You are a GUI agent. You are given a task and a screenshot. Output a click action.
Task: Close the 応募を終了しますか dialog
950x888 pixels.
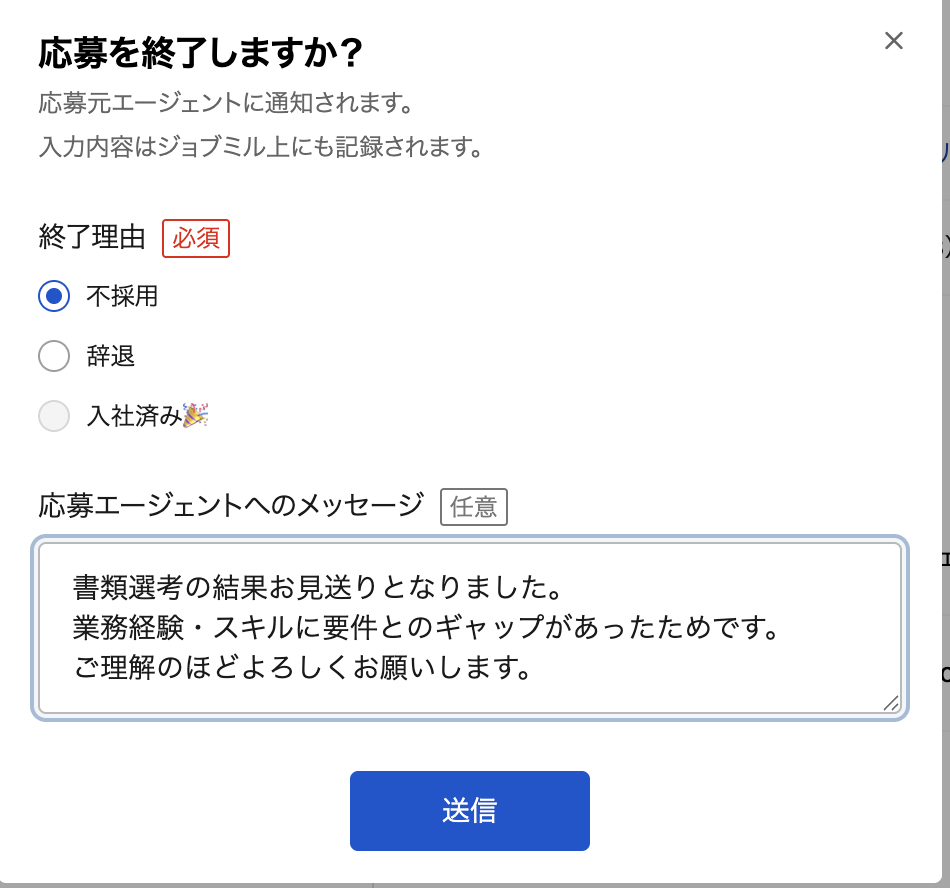pyautogui.click(x=894, y=41)
